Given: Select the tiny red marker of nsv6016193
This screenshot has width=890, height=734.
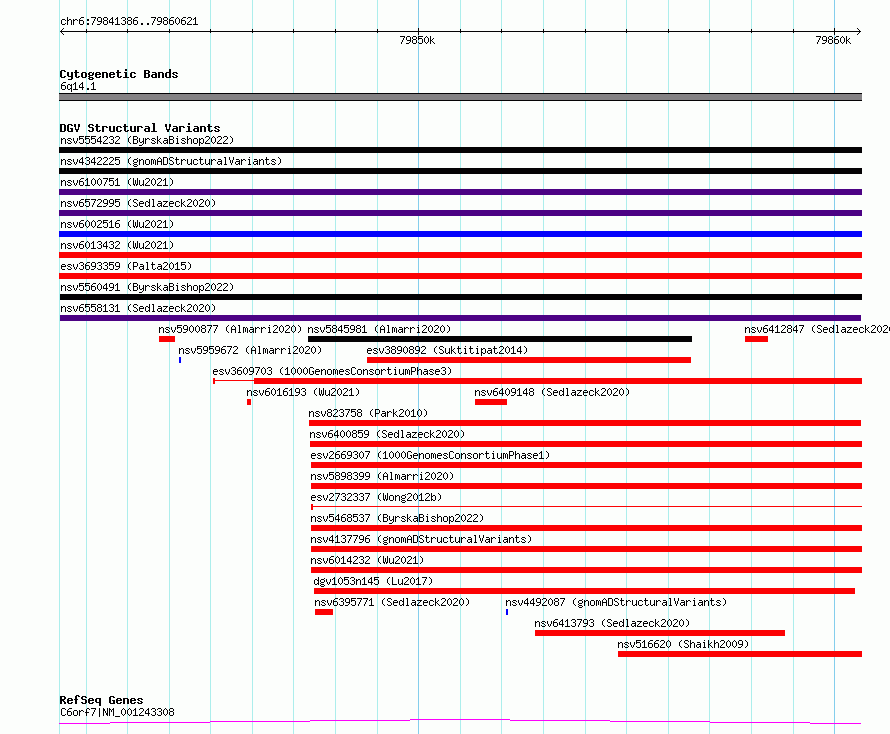Looking at the screenshot, I should (249, 402).
